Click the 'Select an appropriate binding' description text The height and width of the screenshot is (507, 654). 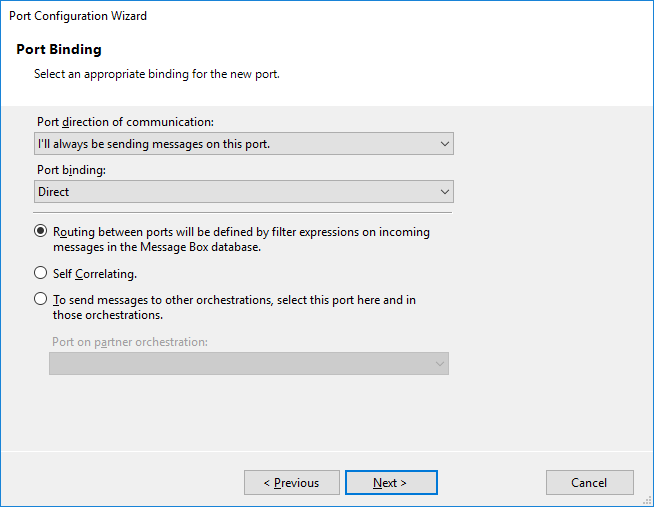point(157,74)
